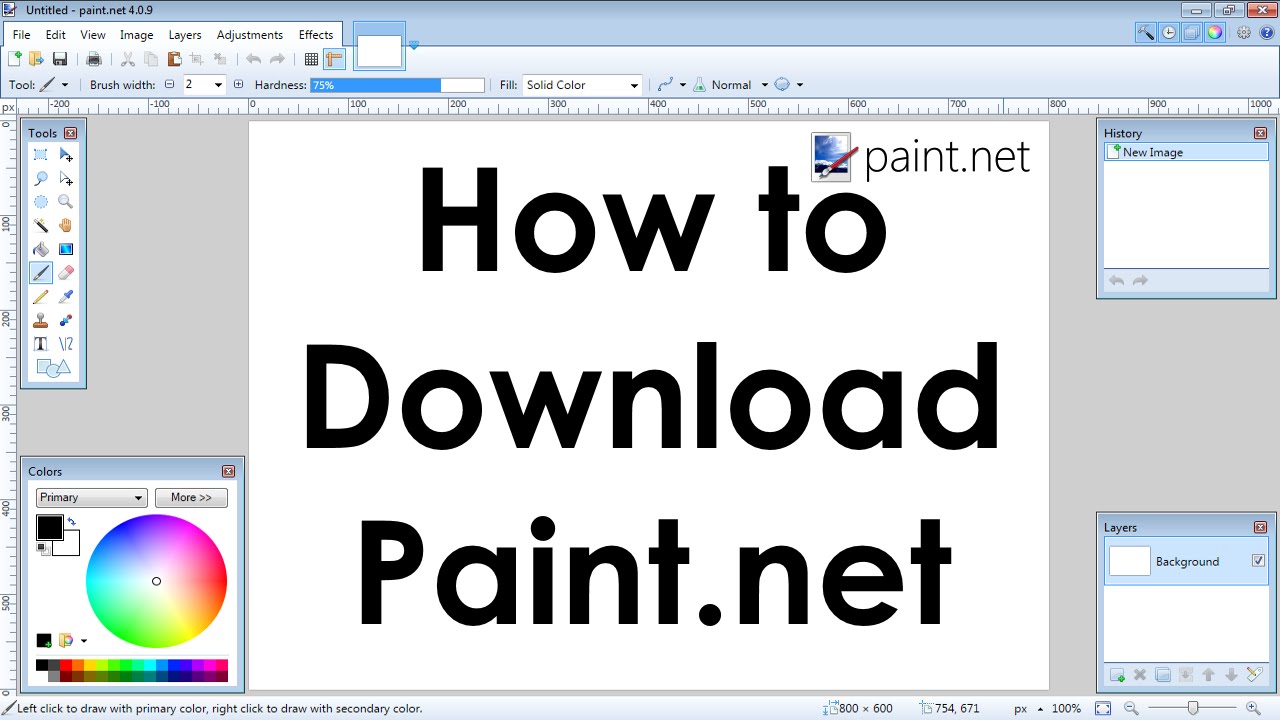Open the View menu

(x=93, y=35)
